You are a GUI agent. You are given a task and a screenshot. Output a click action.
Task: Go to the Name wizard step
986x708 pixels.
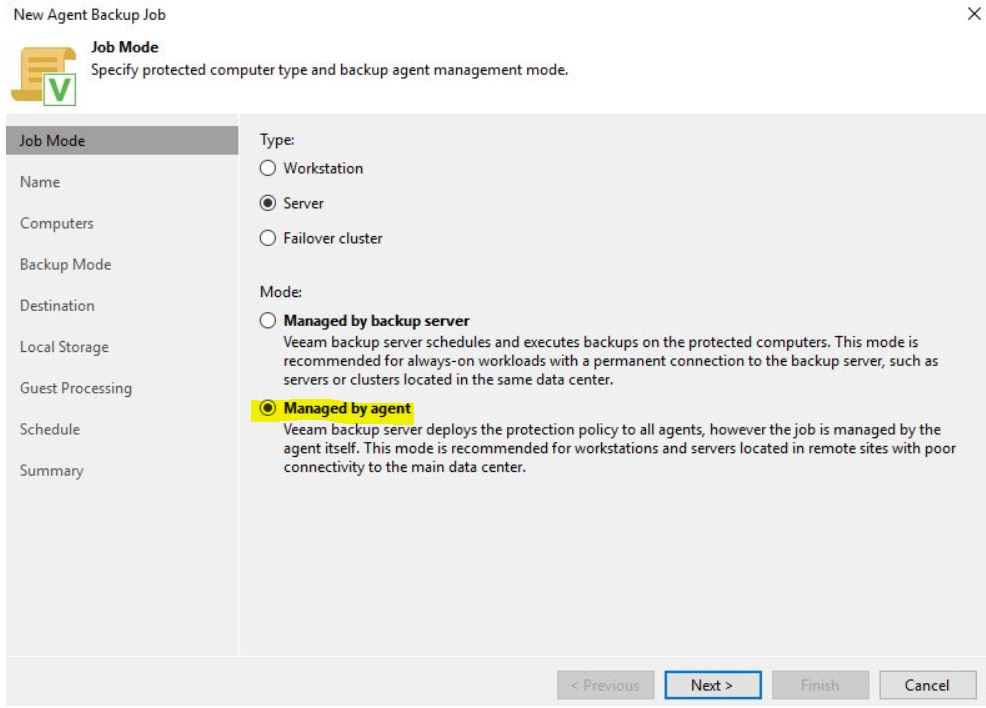point(40,182)
